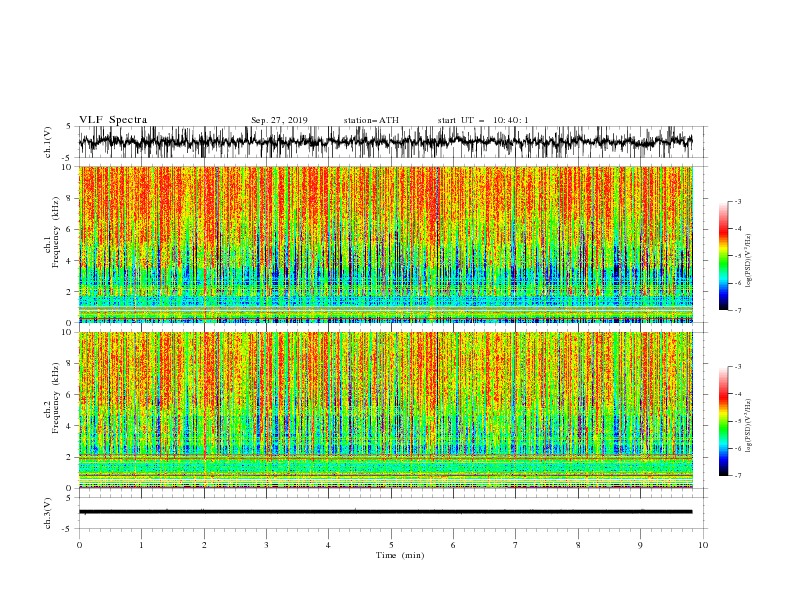Screen dimensions: 792x612
Task: Click the 'station=ATH' label
Action: [371, 120]
